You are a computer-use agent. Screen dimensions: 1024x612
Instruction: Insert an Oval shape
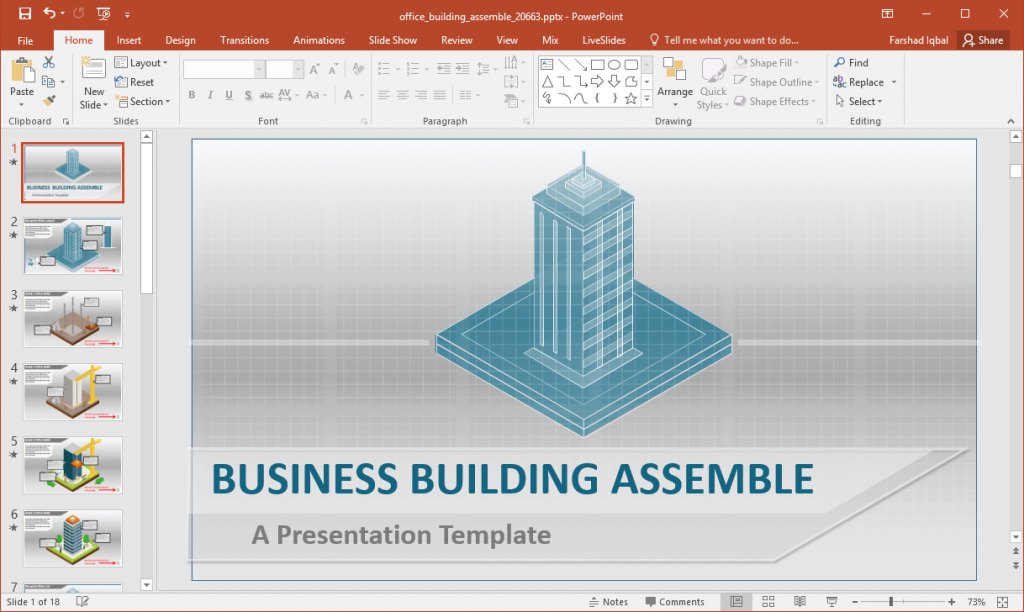(x=615, y=64)
